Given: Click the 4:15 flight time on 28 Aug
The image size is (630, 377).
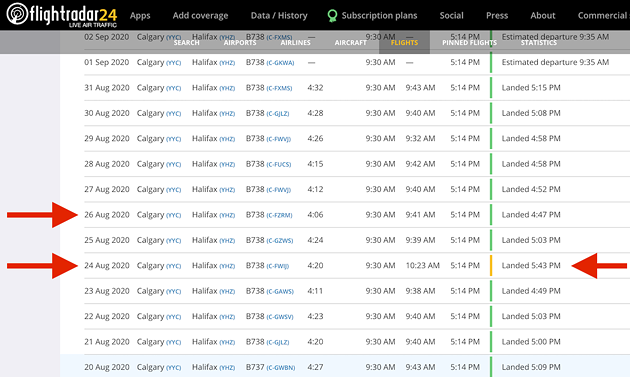Looking at the screenshot, I should point(315,164).
